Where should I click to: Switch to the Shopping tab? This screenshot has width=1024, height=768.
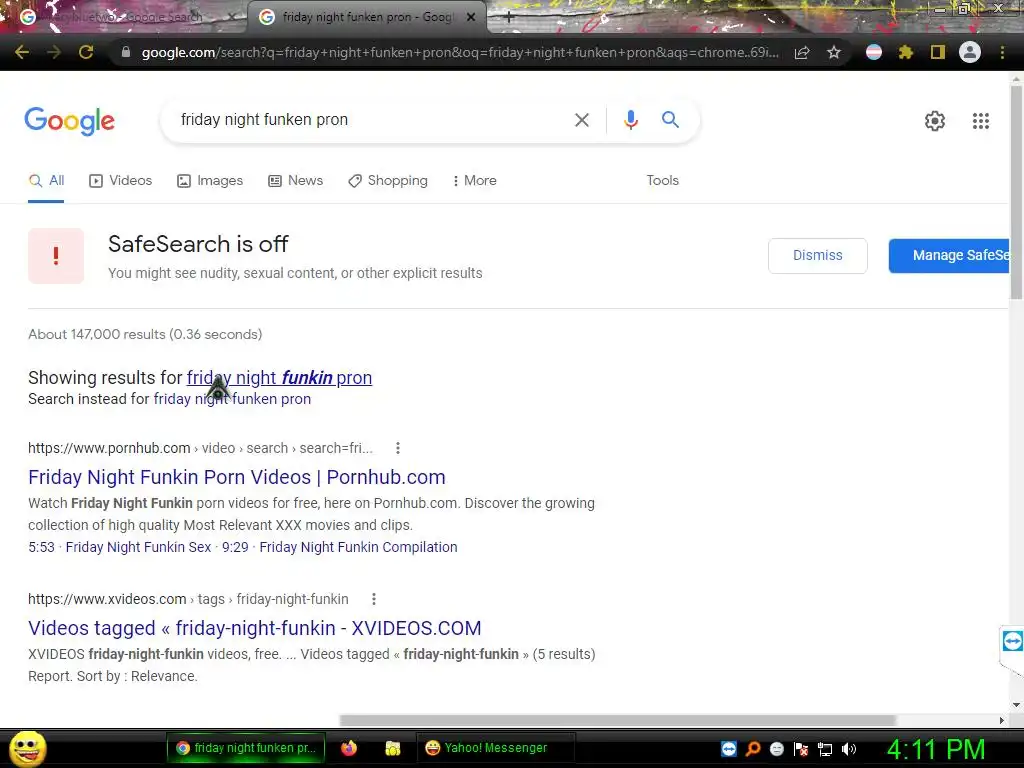coord(388,181)
